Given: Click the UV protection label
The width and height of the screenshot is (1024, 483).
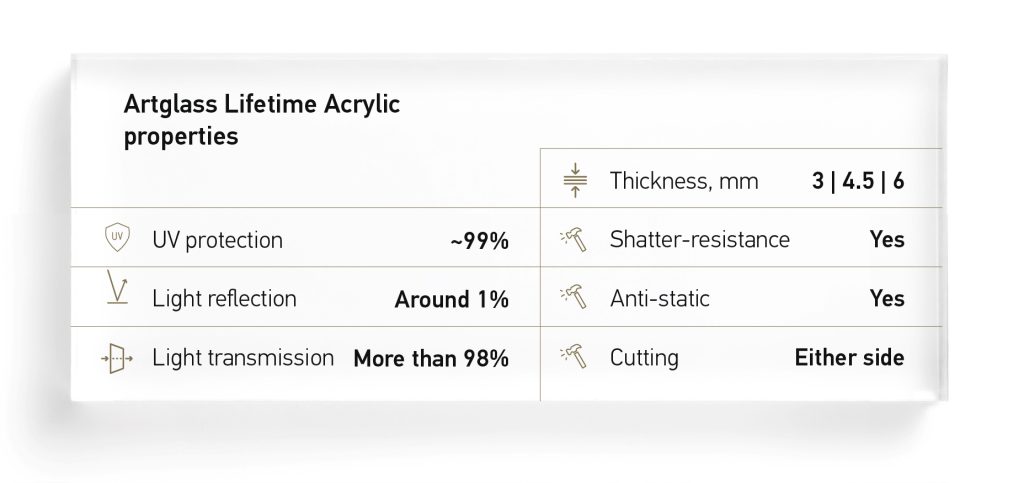Looking at the screenshot, I should point(217,240).
